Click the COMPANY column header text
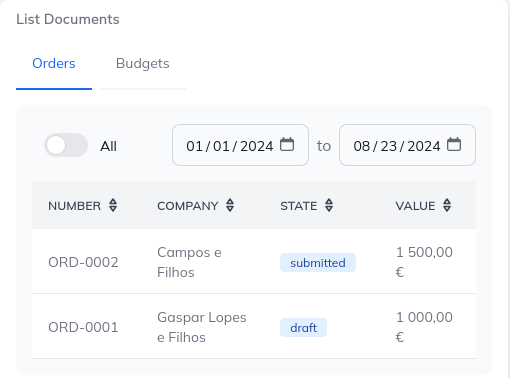Screen dimensions: 510x378 tap(188, 206)
